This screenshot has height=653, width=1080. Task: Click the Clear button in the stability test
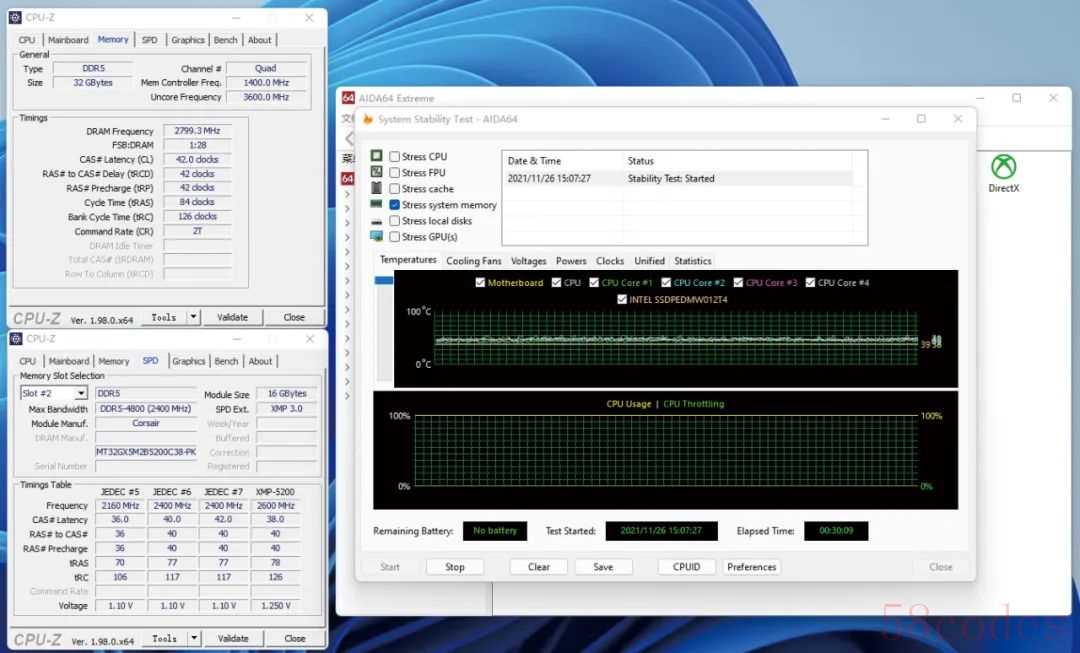(539, 566)
